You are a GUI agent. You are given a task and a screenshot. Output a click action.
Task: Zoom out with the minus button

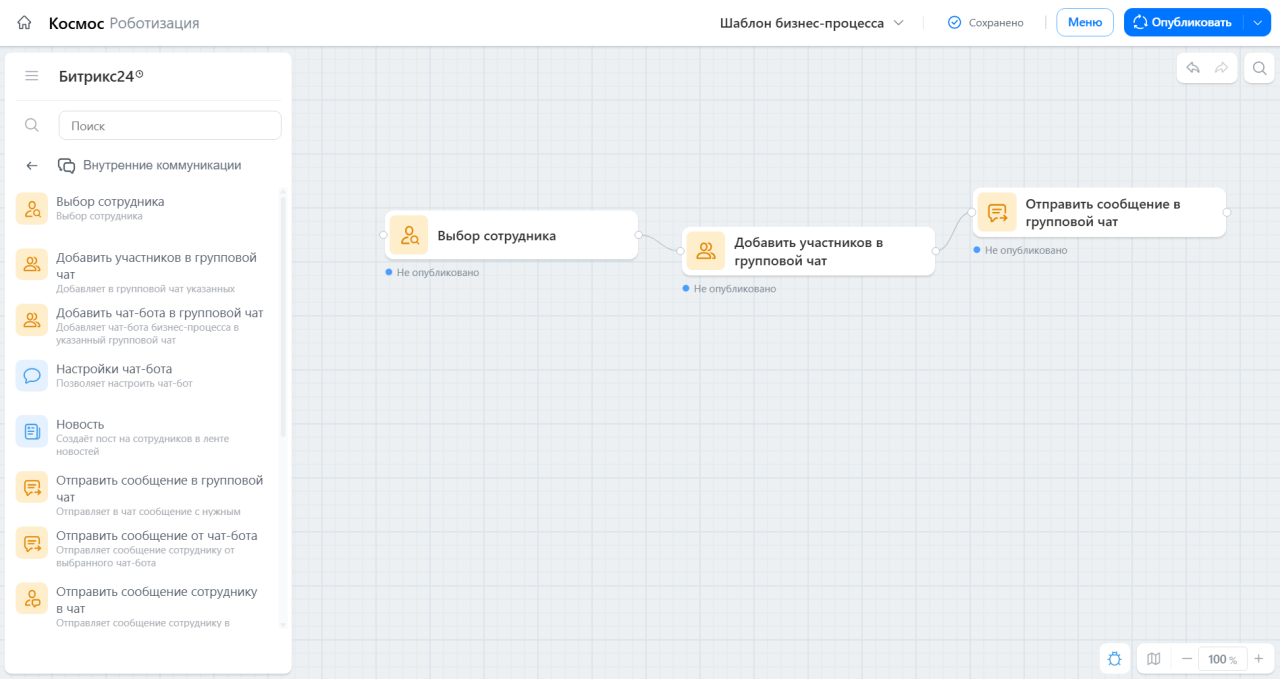click(x=1186, y=659)
